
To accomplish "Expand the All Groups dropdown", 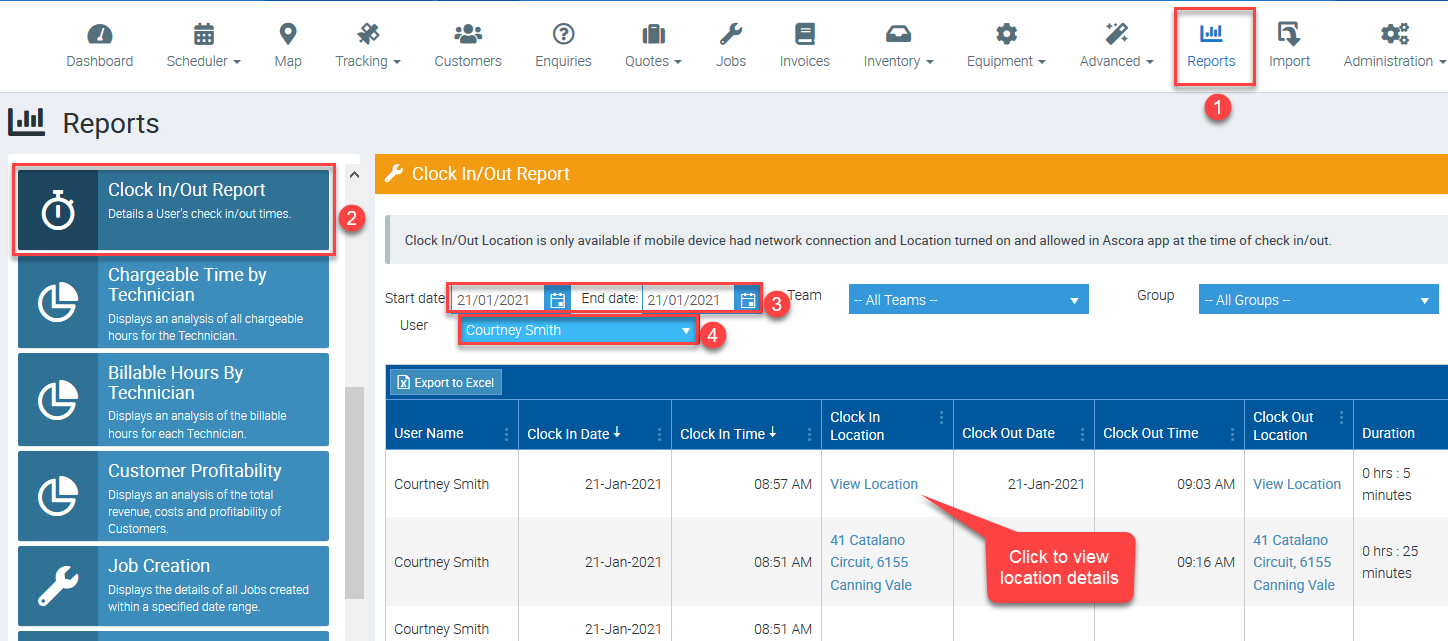I will click(1318, 300).
